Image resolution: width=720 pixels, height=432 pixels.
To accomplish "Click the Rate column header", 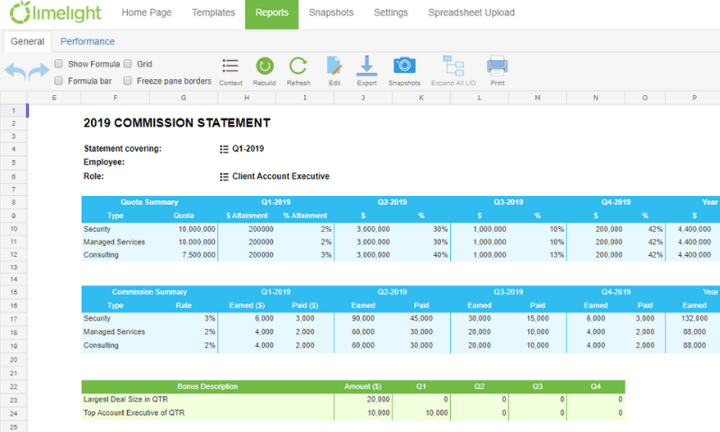I will [x=183, y=306].
